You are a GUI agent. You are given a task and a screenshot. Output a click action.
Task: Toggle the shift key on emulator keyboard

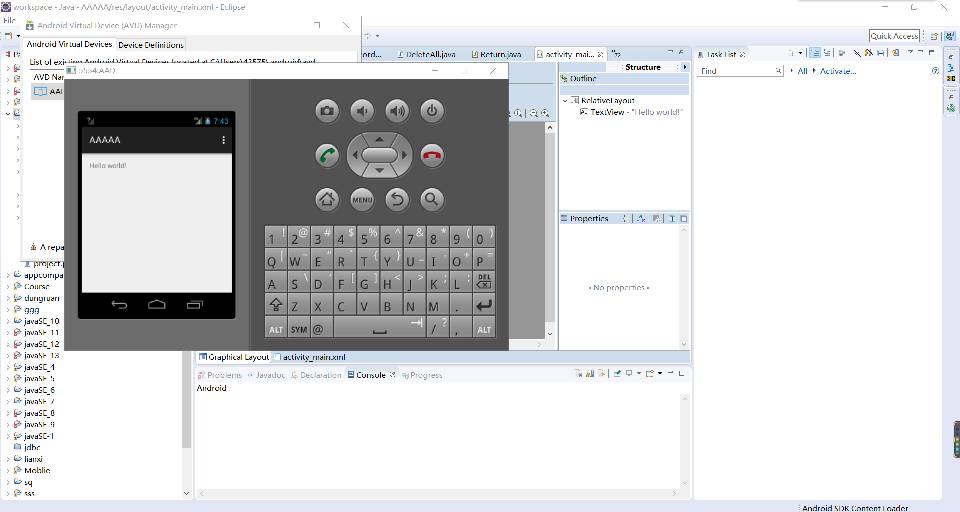[276, 306]
